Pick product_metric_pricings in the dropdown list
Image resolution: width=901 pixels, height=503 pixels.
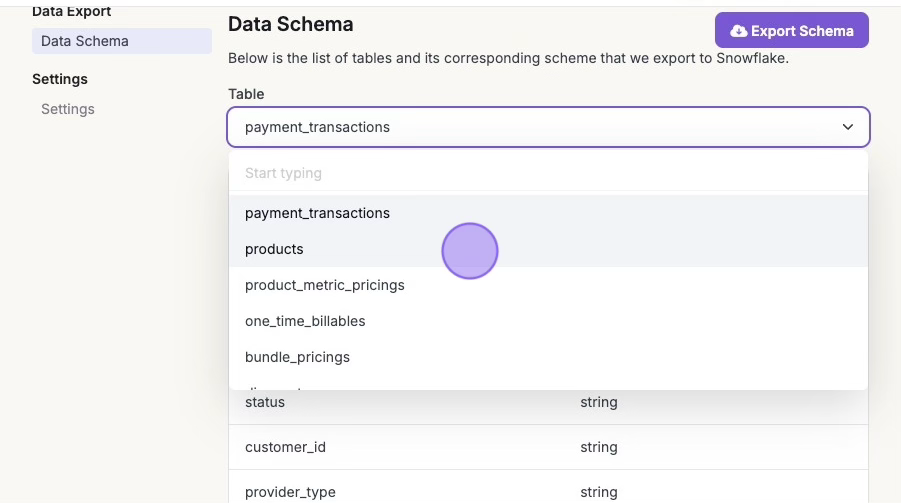[325, 285]
